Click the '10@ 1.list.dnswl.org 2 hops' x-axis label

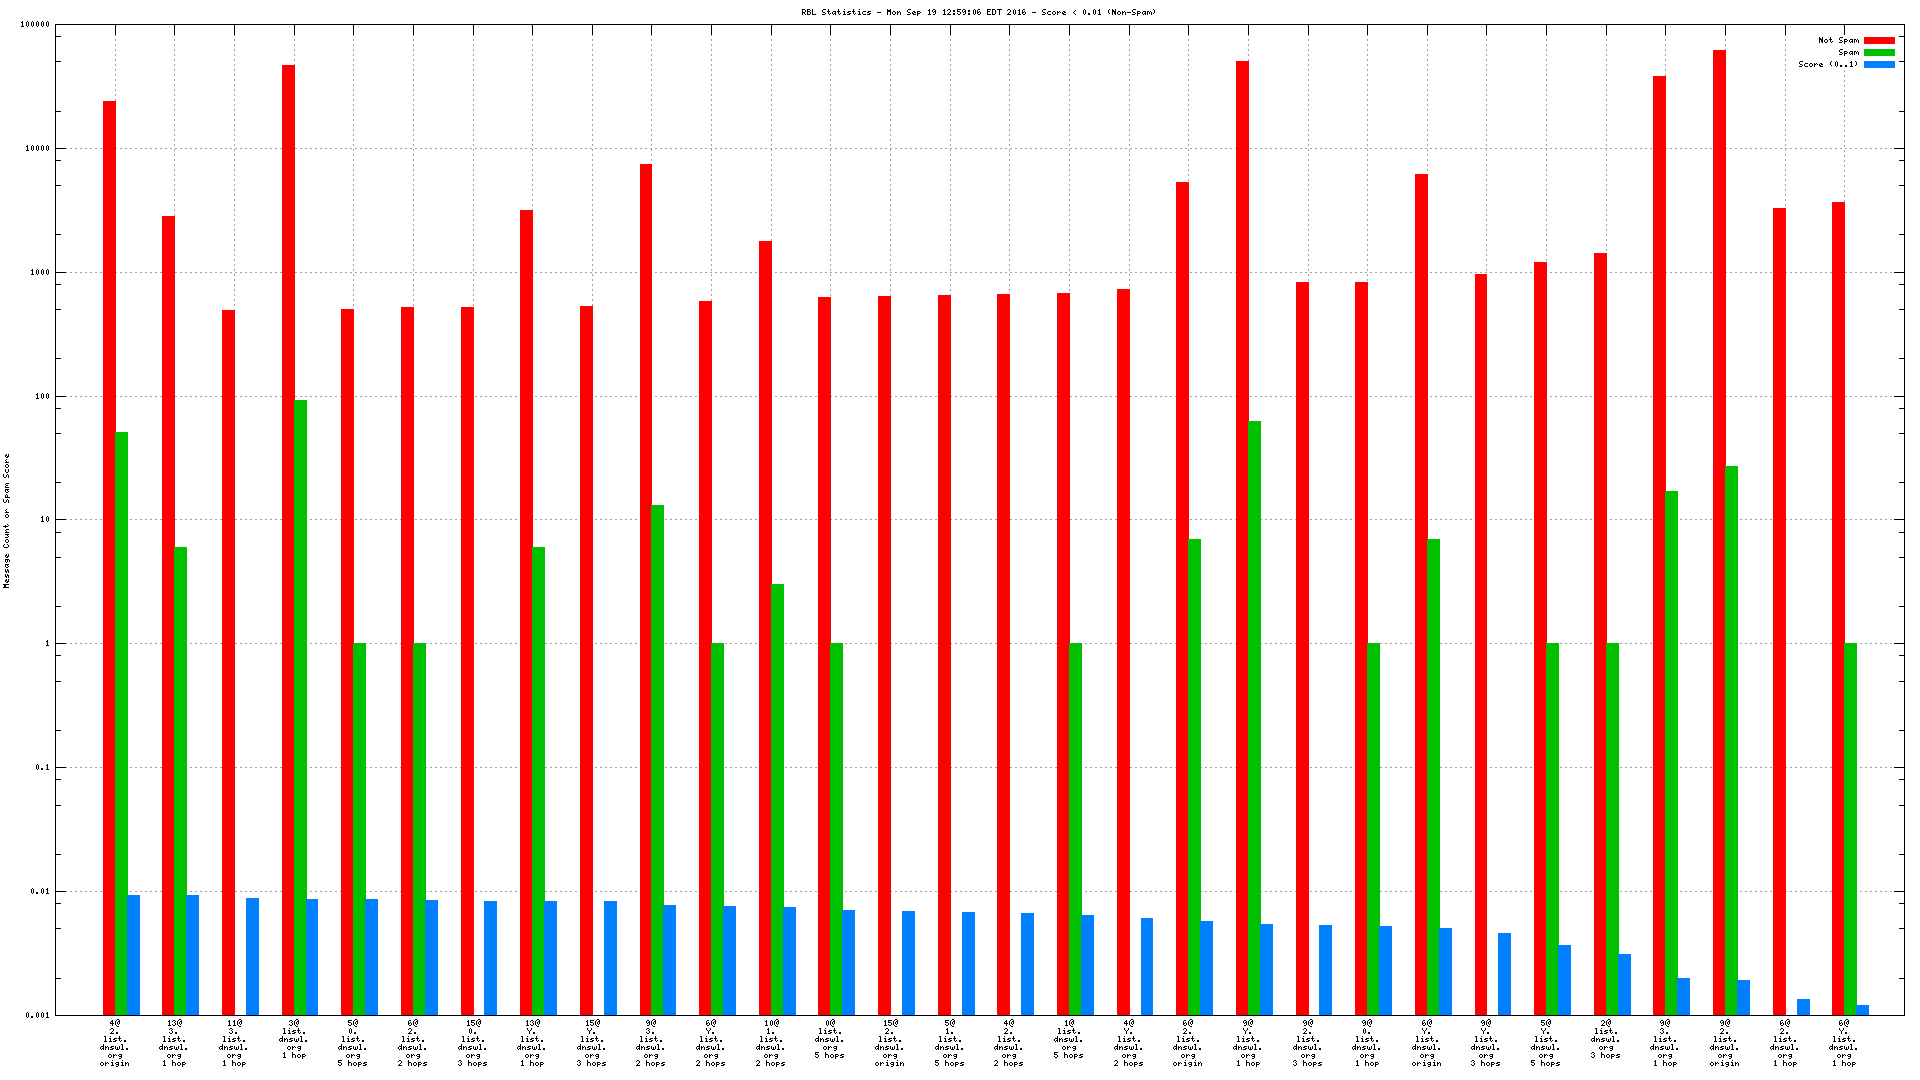tap(771, 1043)
